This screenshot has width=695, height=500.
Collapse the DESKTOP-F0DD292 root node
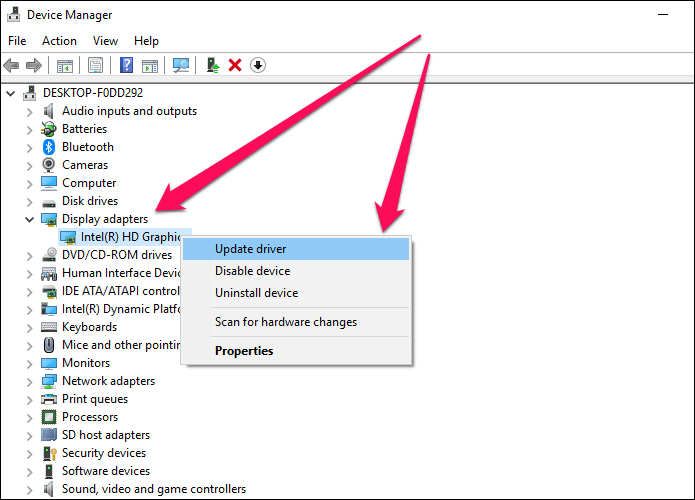[11, 93]
